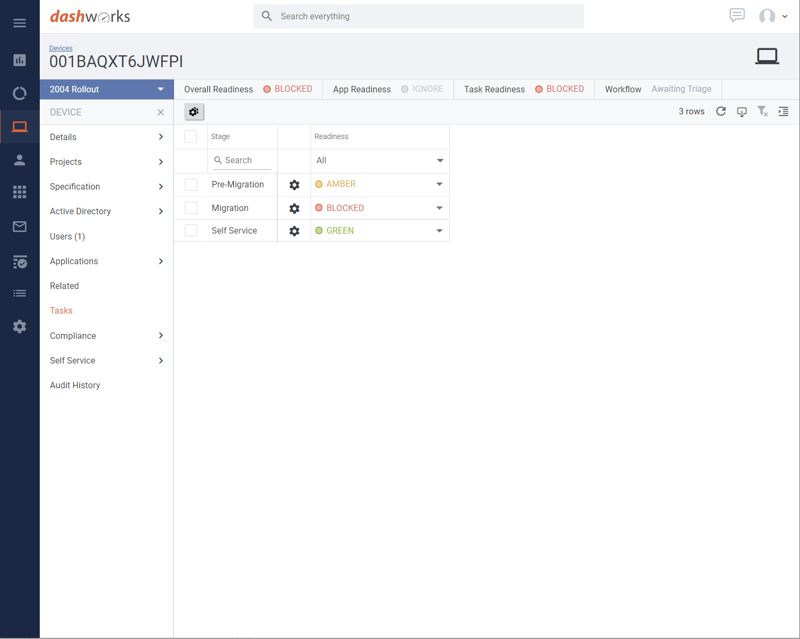The height and width of the screenshot is (639, 800).
Task: Refresh the tasks grid
Action: (720, 111)
